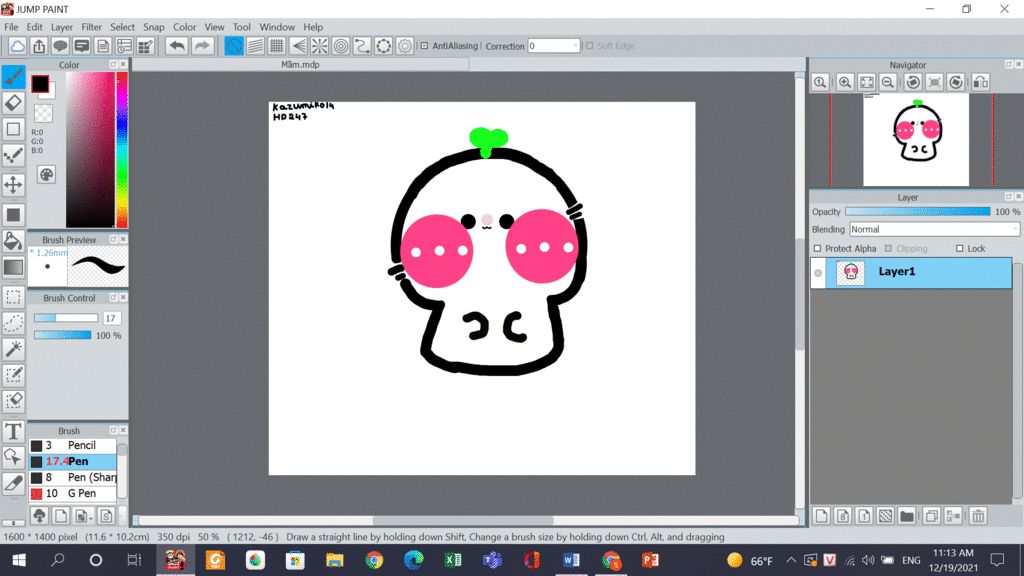Select the Brush tool in the tool column
The width and height of the screenshot is (1024, 576).
13,76
